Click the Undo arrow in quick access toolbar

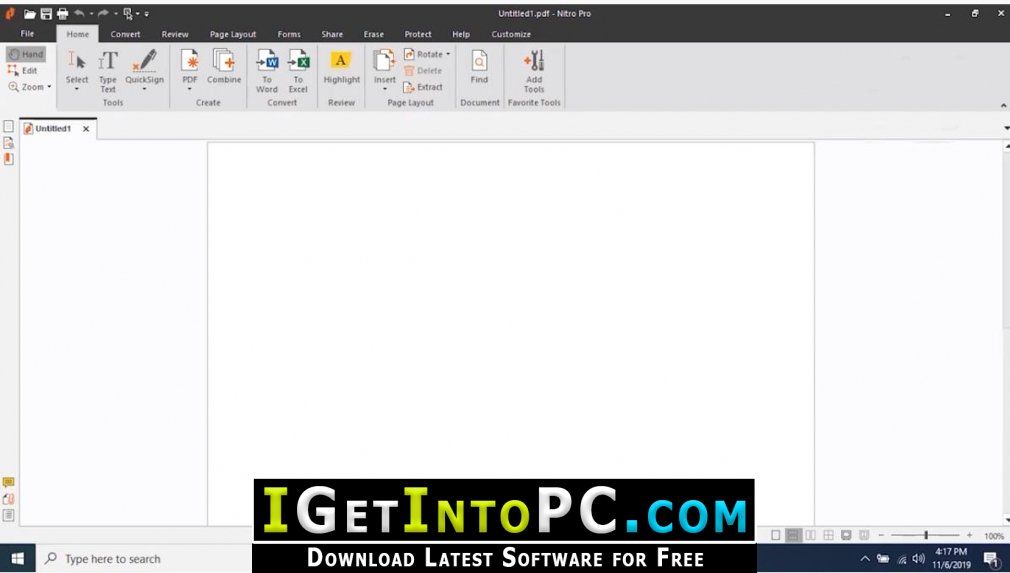tap(79, 13)
